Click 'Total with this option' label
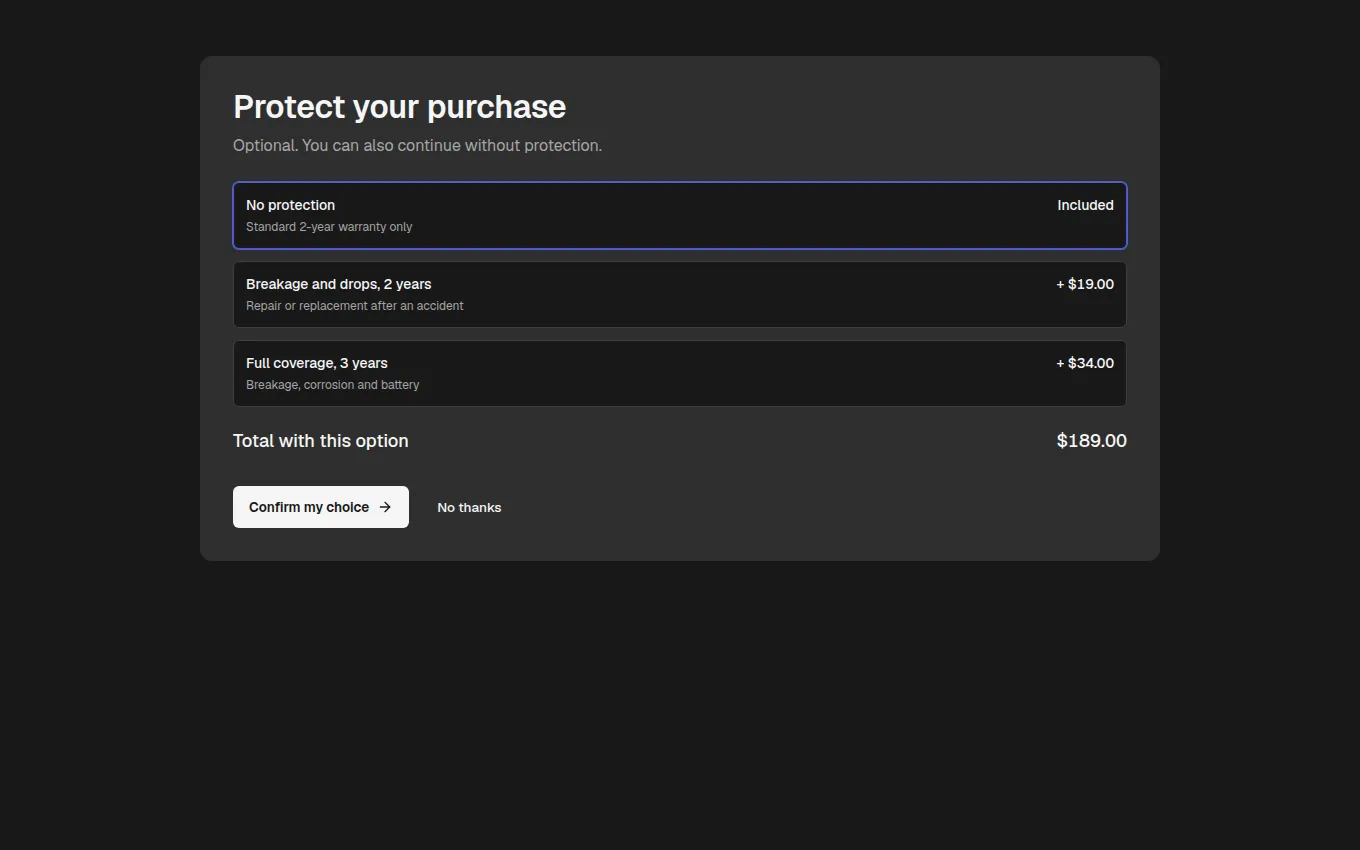Viewport: 1360px width, 850px height. click(x=321, y=441)
